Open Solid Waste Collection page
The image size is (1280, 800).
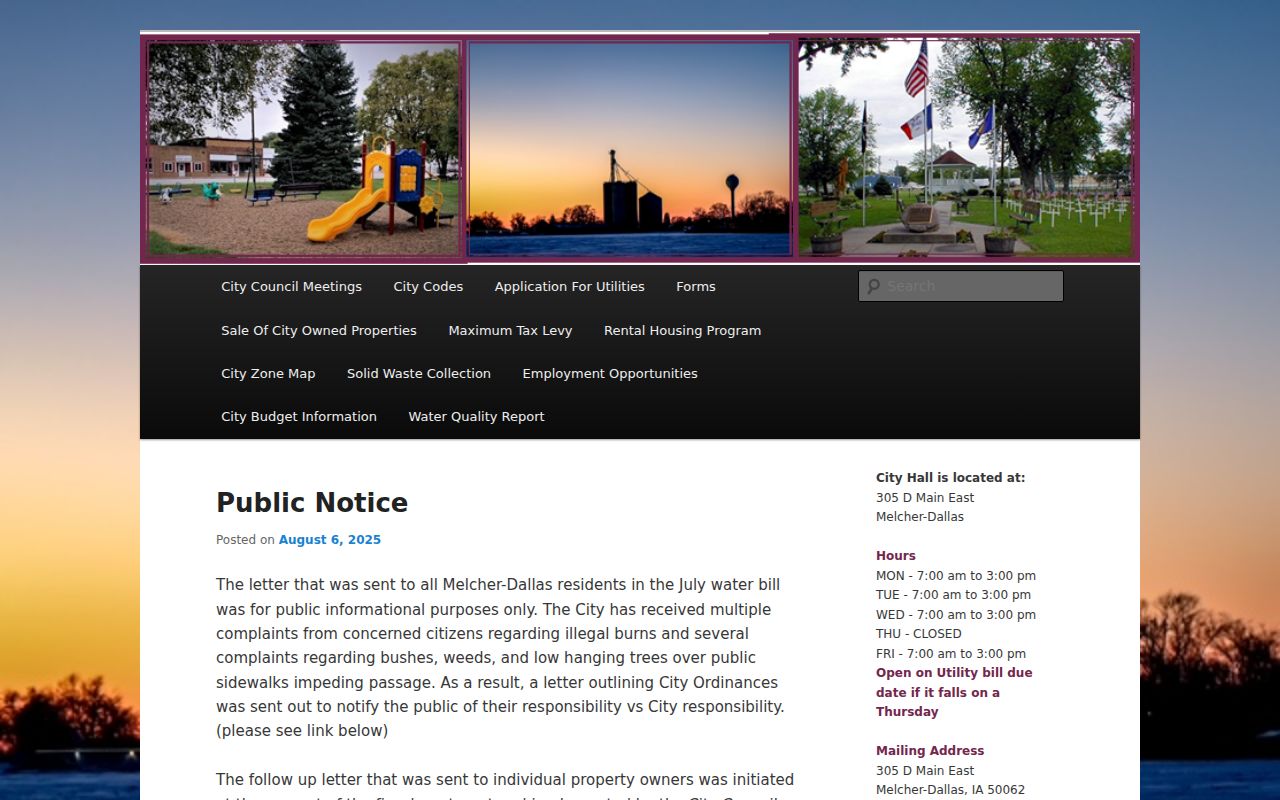(x=419, y=373)
